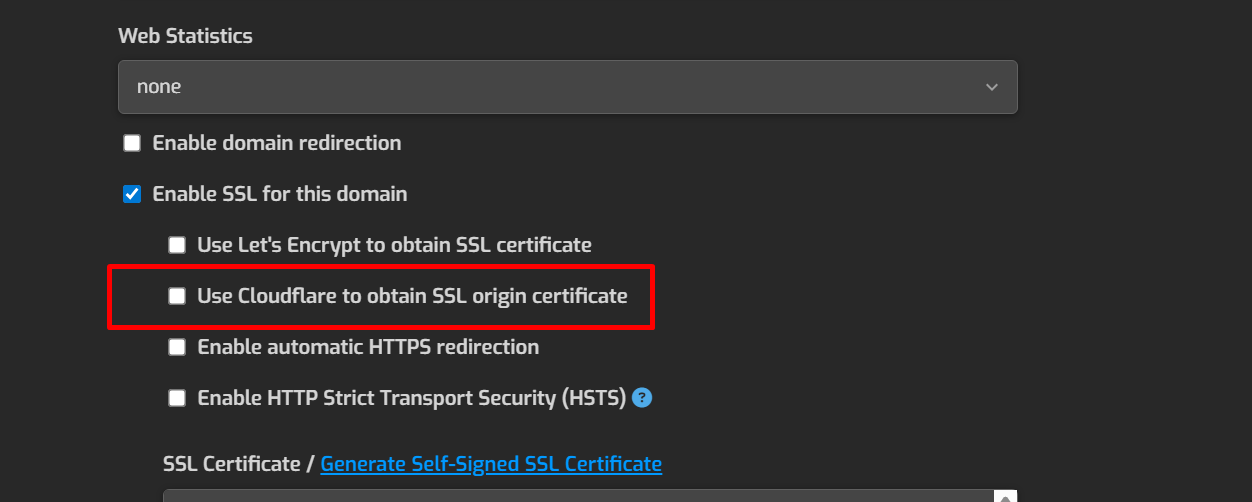Click the 'Enable HTTP Strict Transport Security (HSTS)' text
The width and height of the screenshot is (1252, 502).
click(x=411, y=398)
